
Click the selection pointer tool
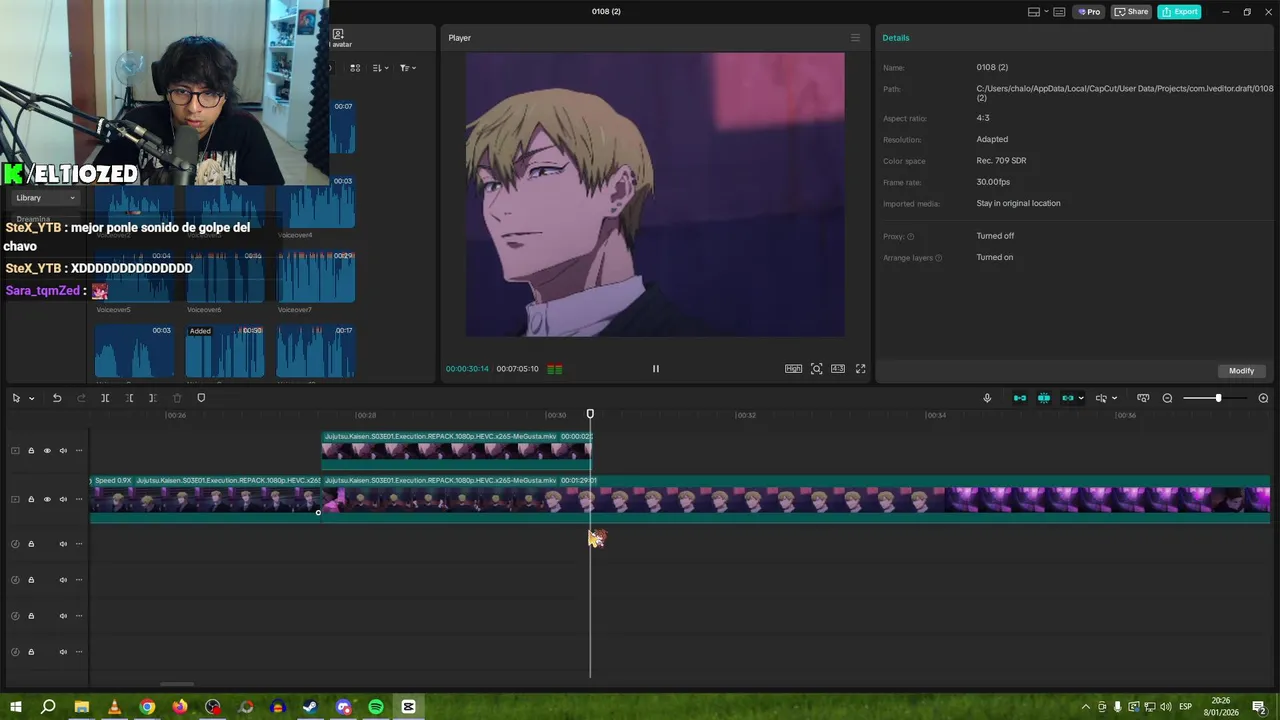(x=16, y=398)
